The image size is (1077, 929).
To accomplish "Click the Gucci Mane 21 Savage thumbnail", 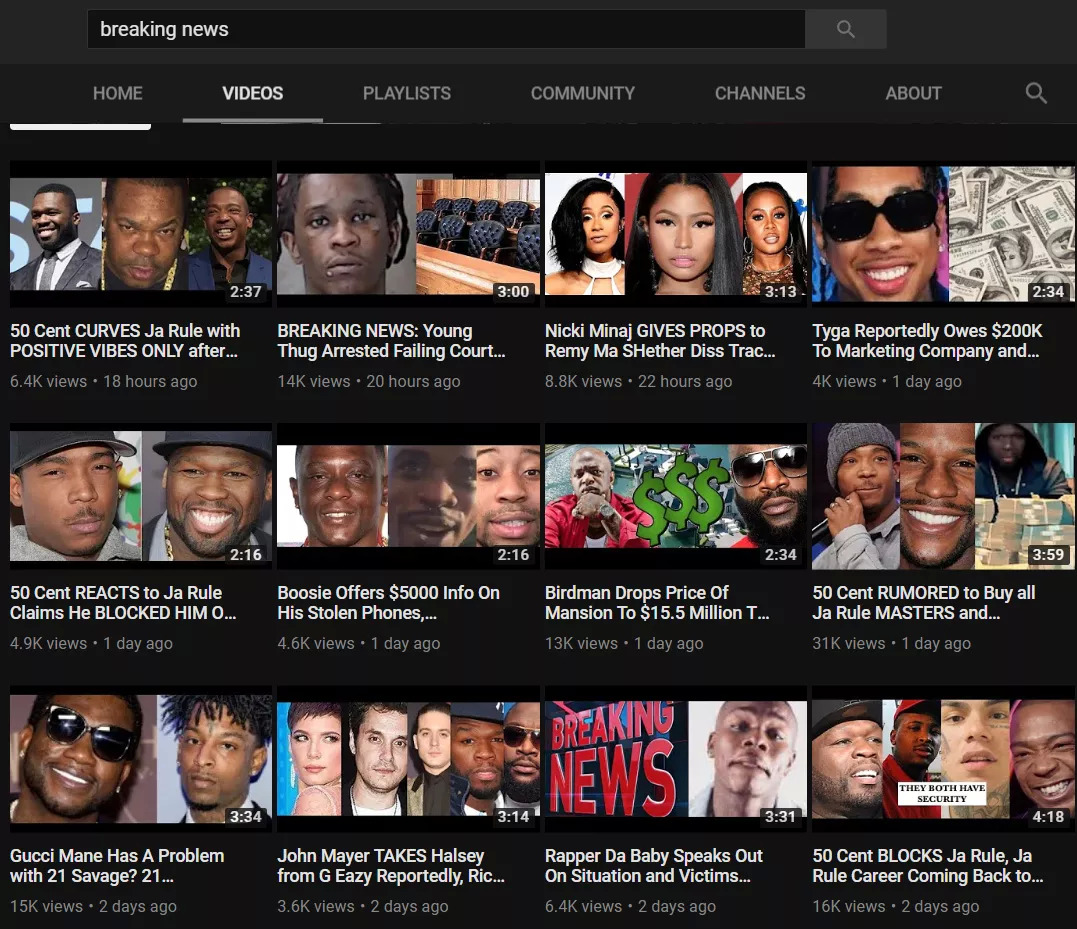I will pyautogui.click(x=140, y=760).
